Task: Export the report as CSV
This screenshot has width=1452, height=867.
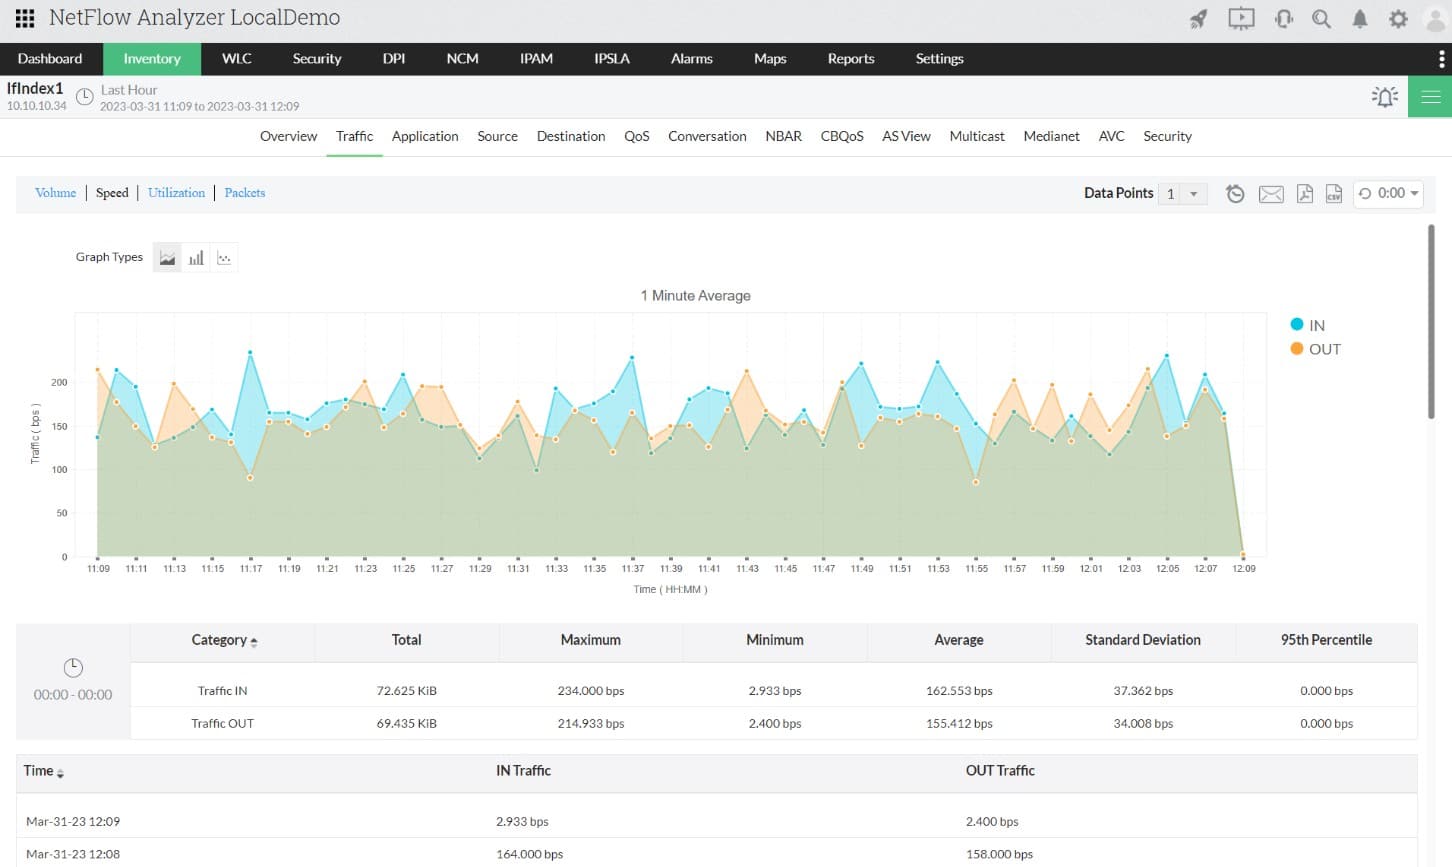Action: [1333, 194]
